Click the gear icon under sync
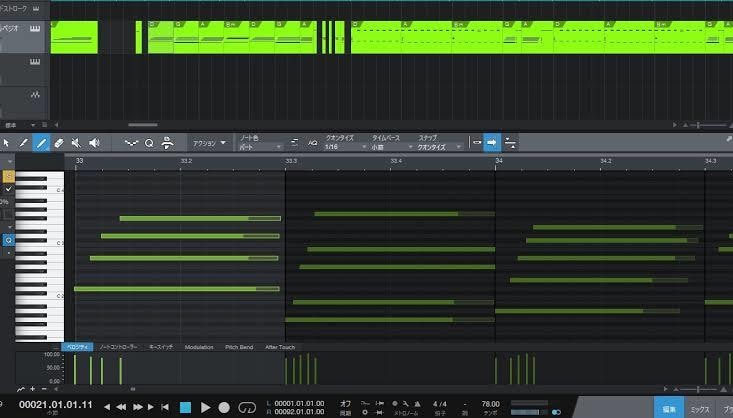The width and height of the screenshot is (733, 418). [x=365, y=412]
